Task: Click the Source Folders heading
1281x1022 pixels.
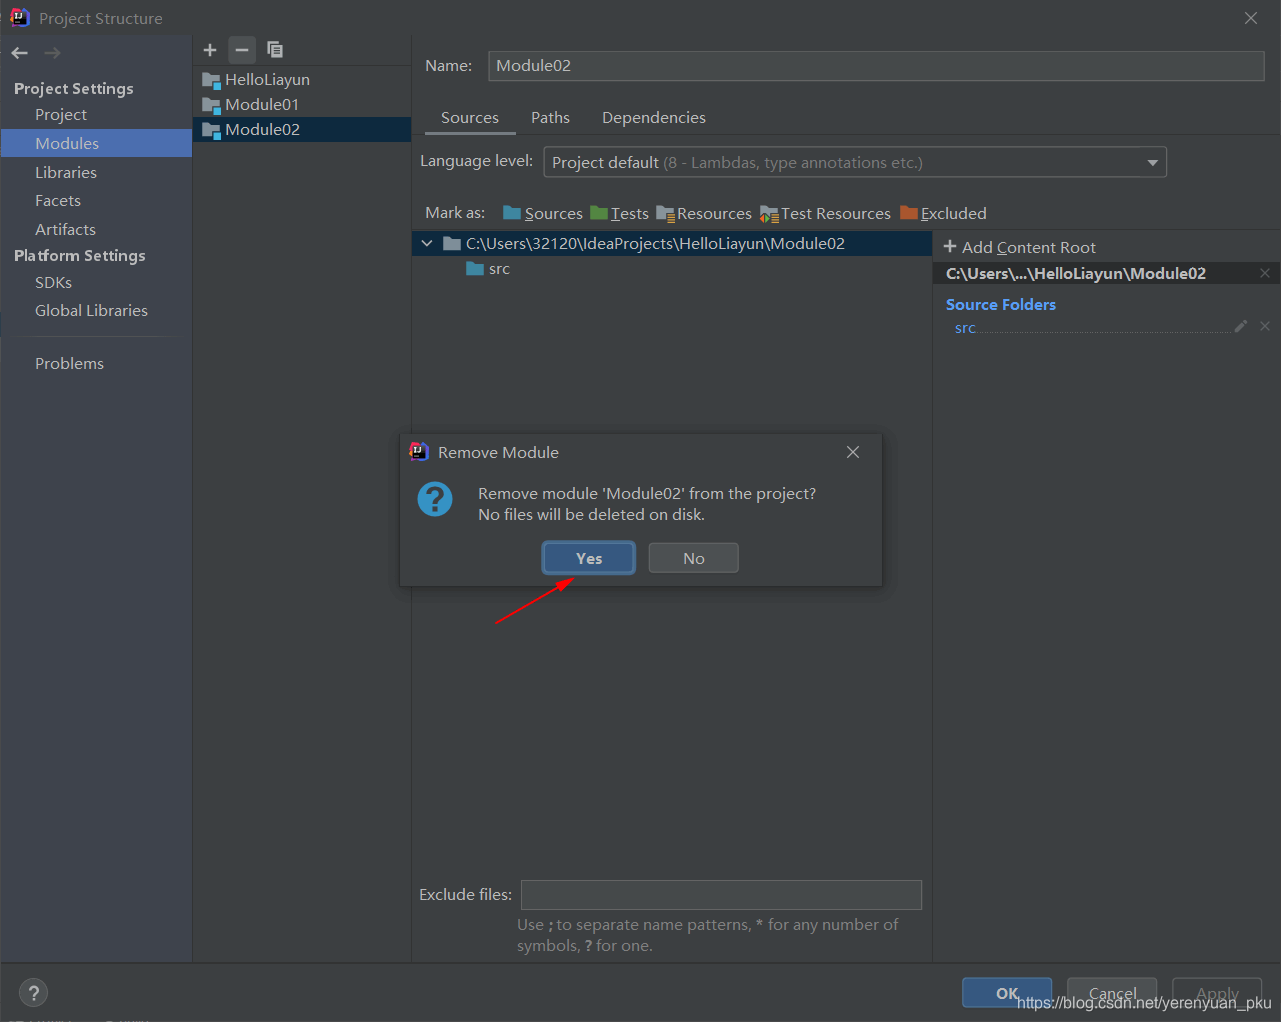Action: pyautogui.click(x=1001, y=304)
